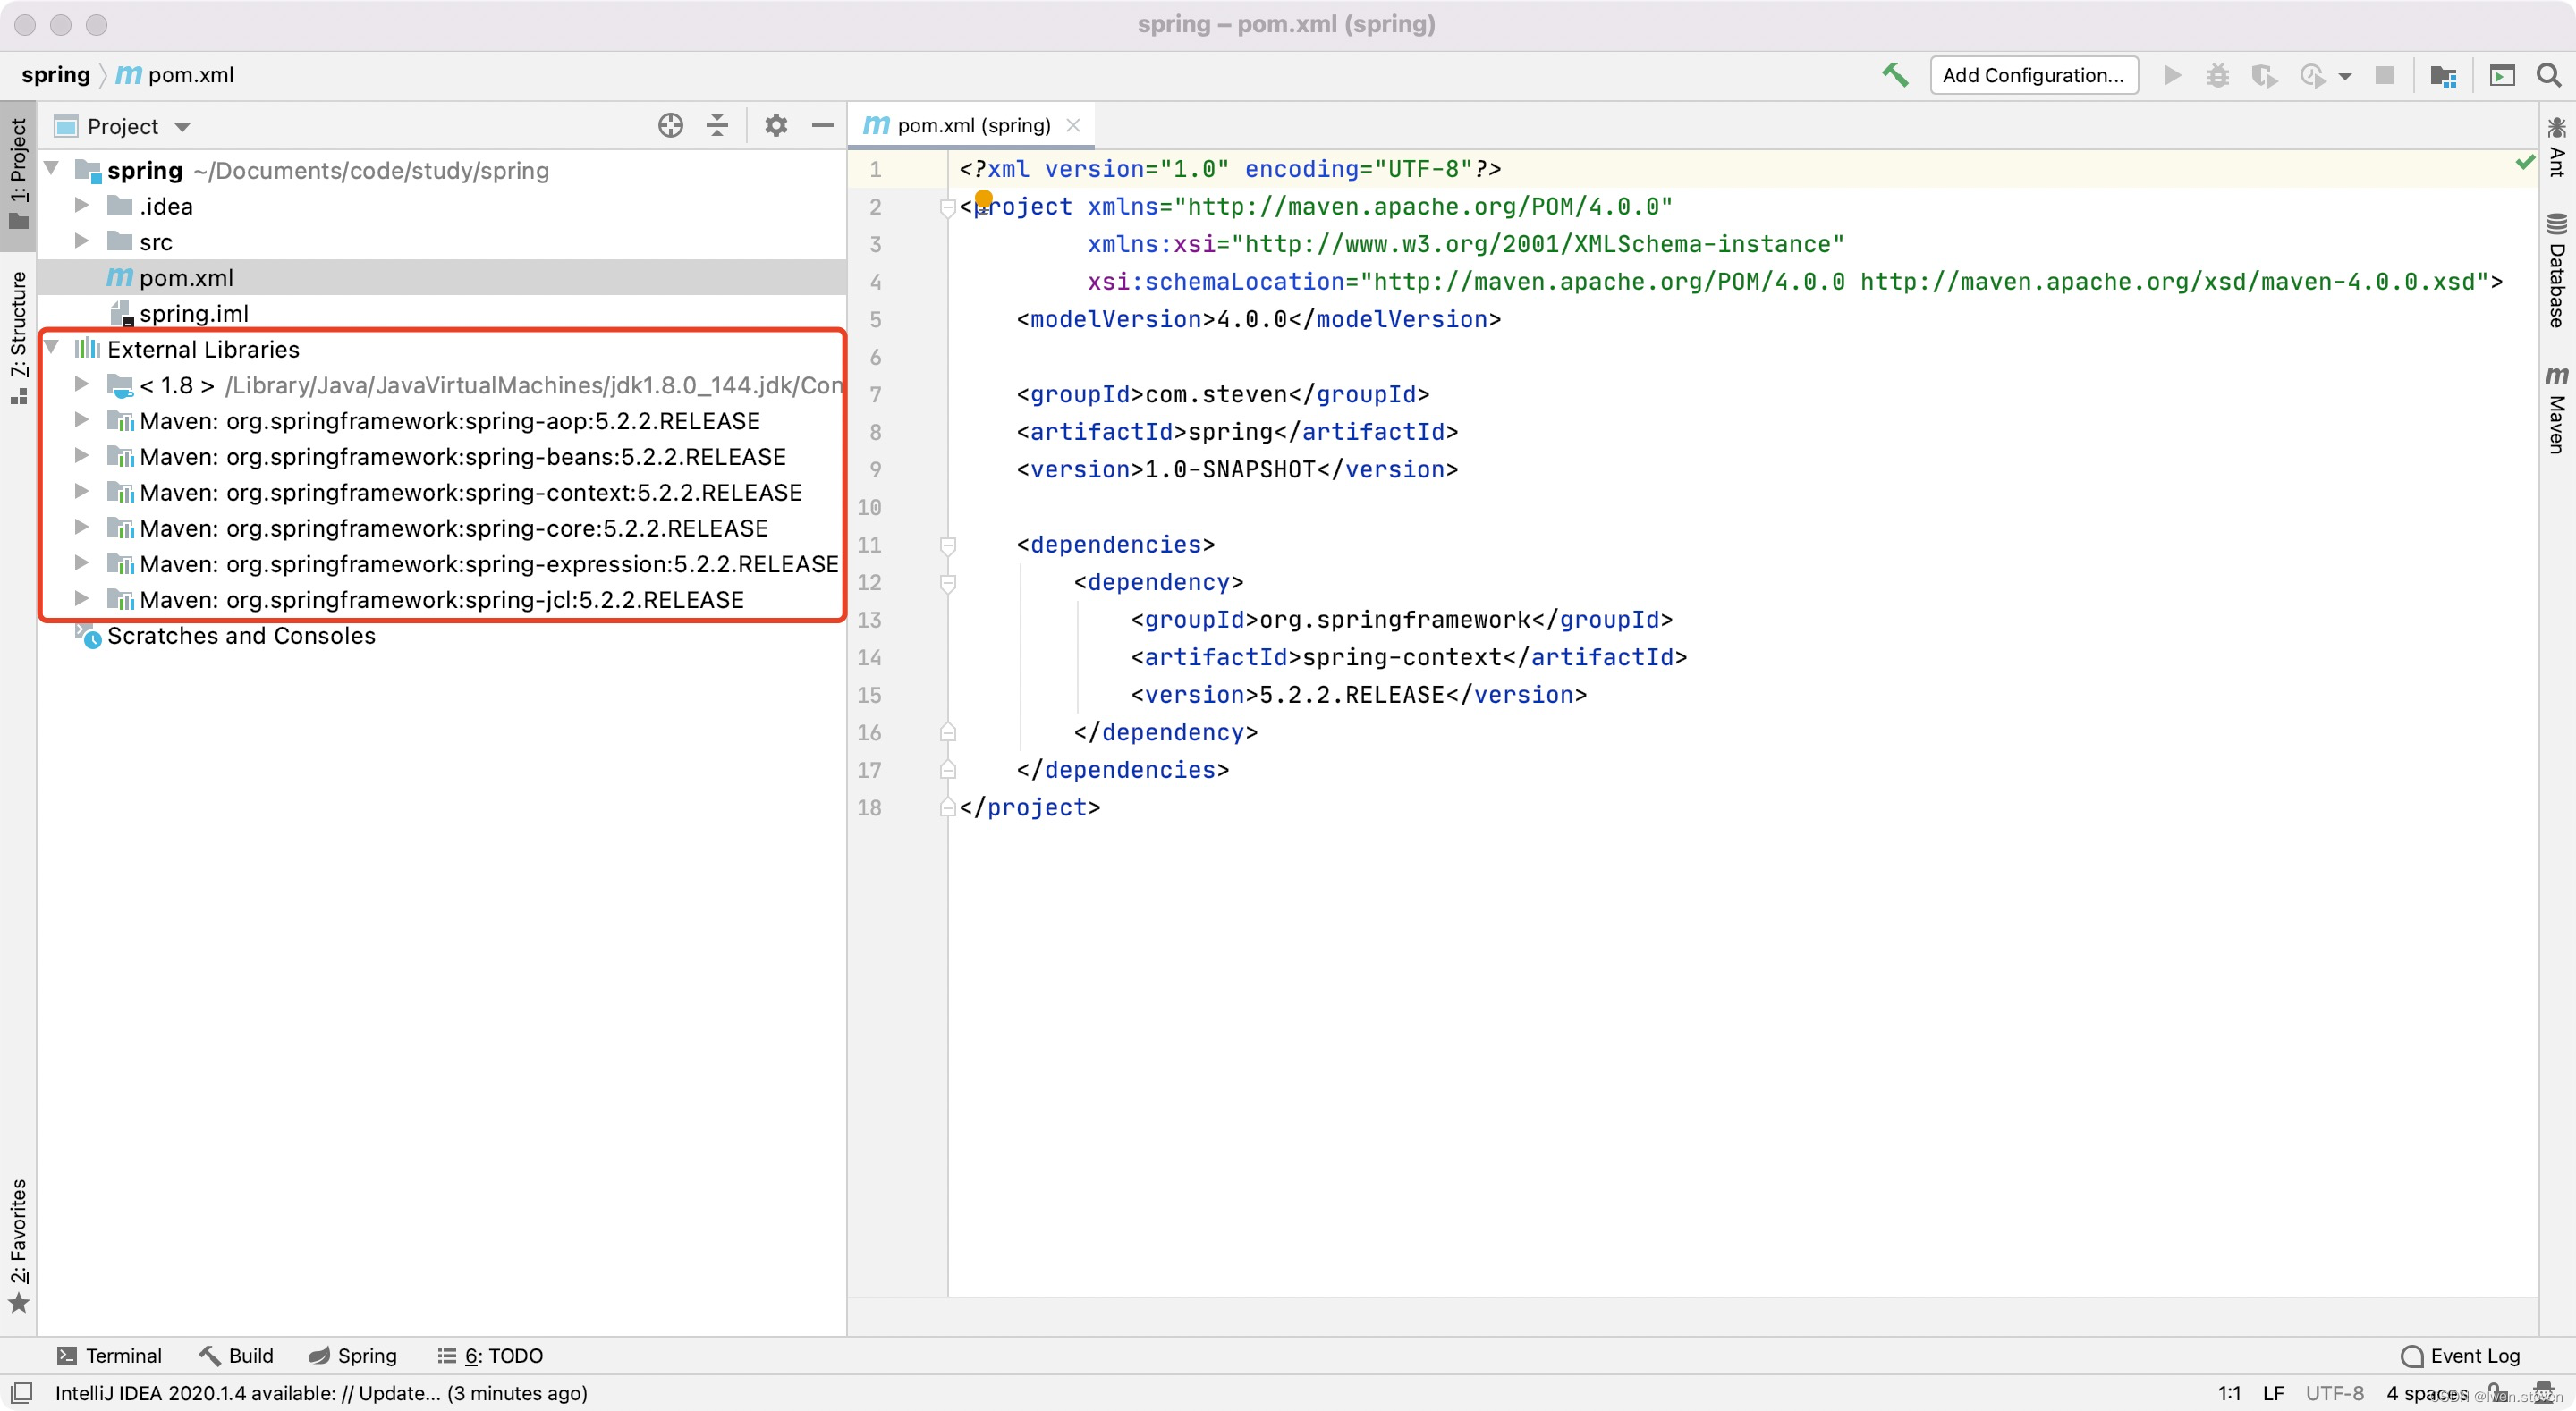Toggle fold end marker at line 18
2576x1411 pixels.
[x=947, y=807]
